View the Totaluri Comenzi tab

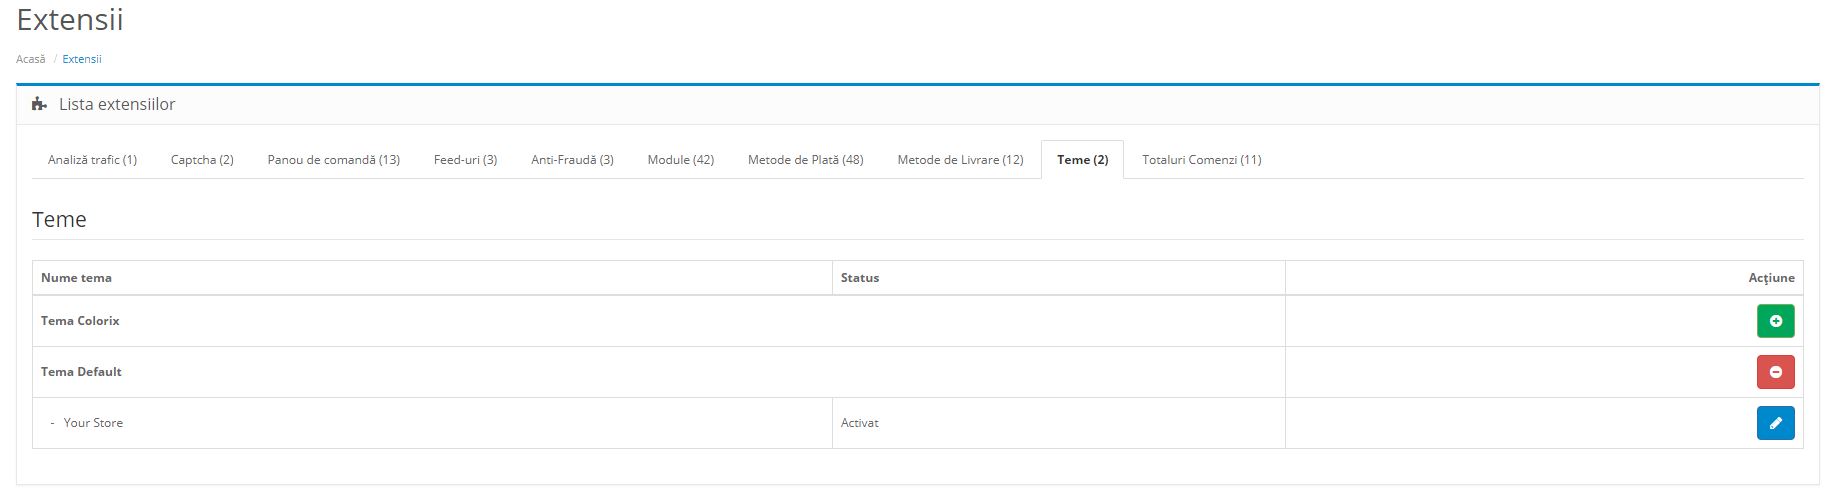click(1201, 160)
